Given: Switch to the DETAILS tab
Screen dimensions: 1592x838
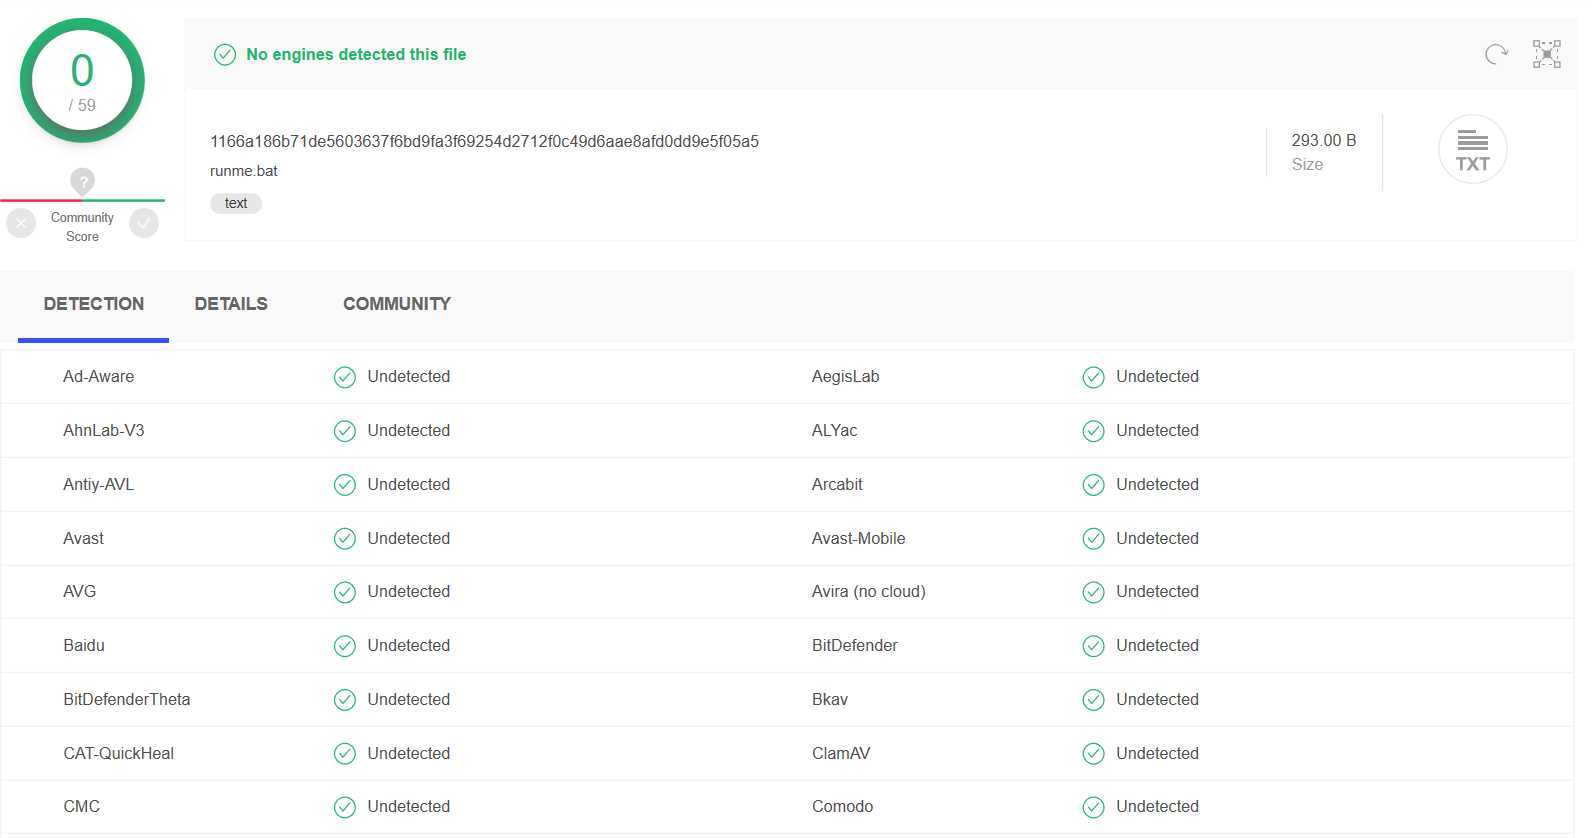Looking at the screenshot, I should [231, 304].
